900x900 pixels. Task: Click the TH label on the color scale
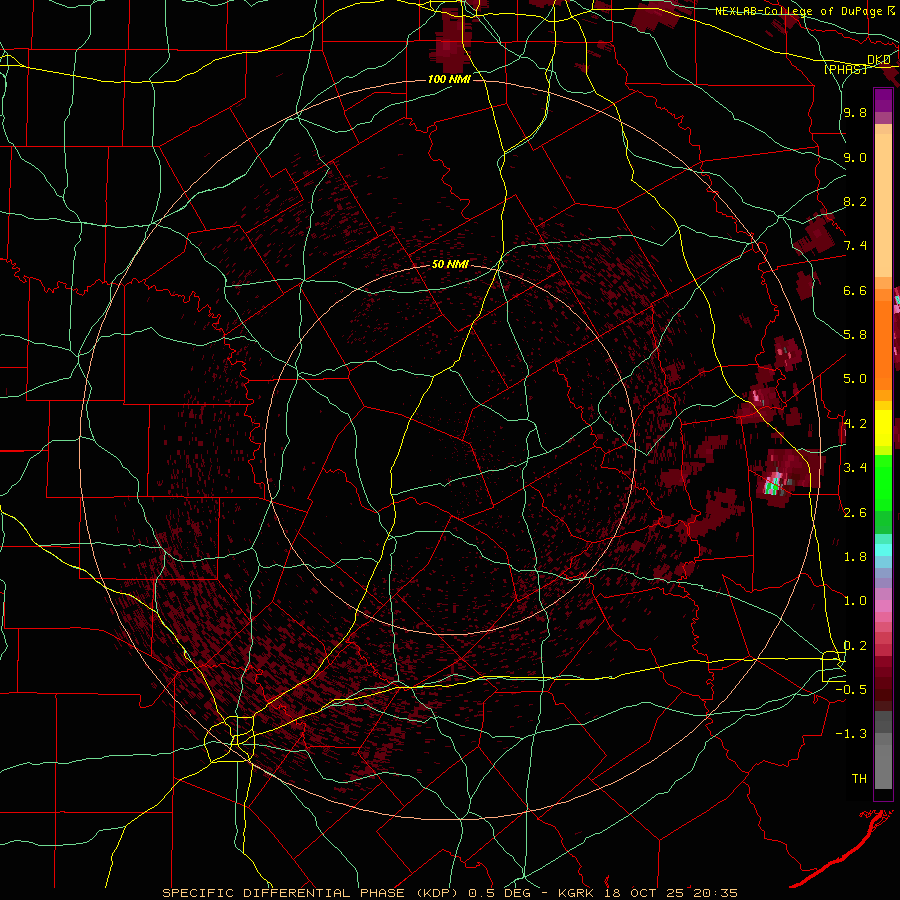859,779
